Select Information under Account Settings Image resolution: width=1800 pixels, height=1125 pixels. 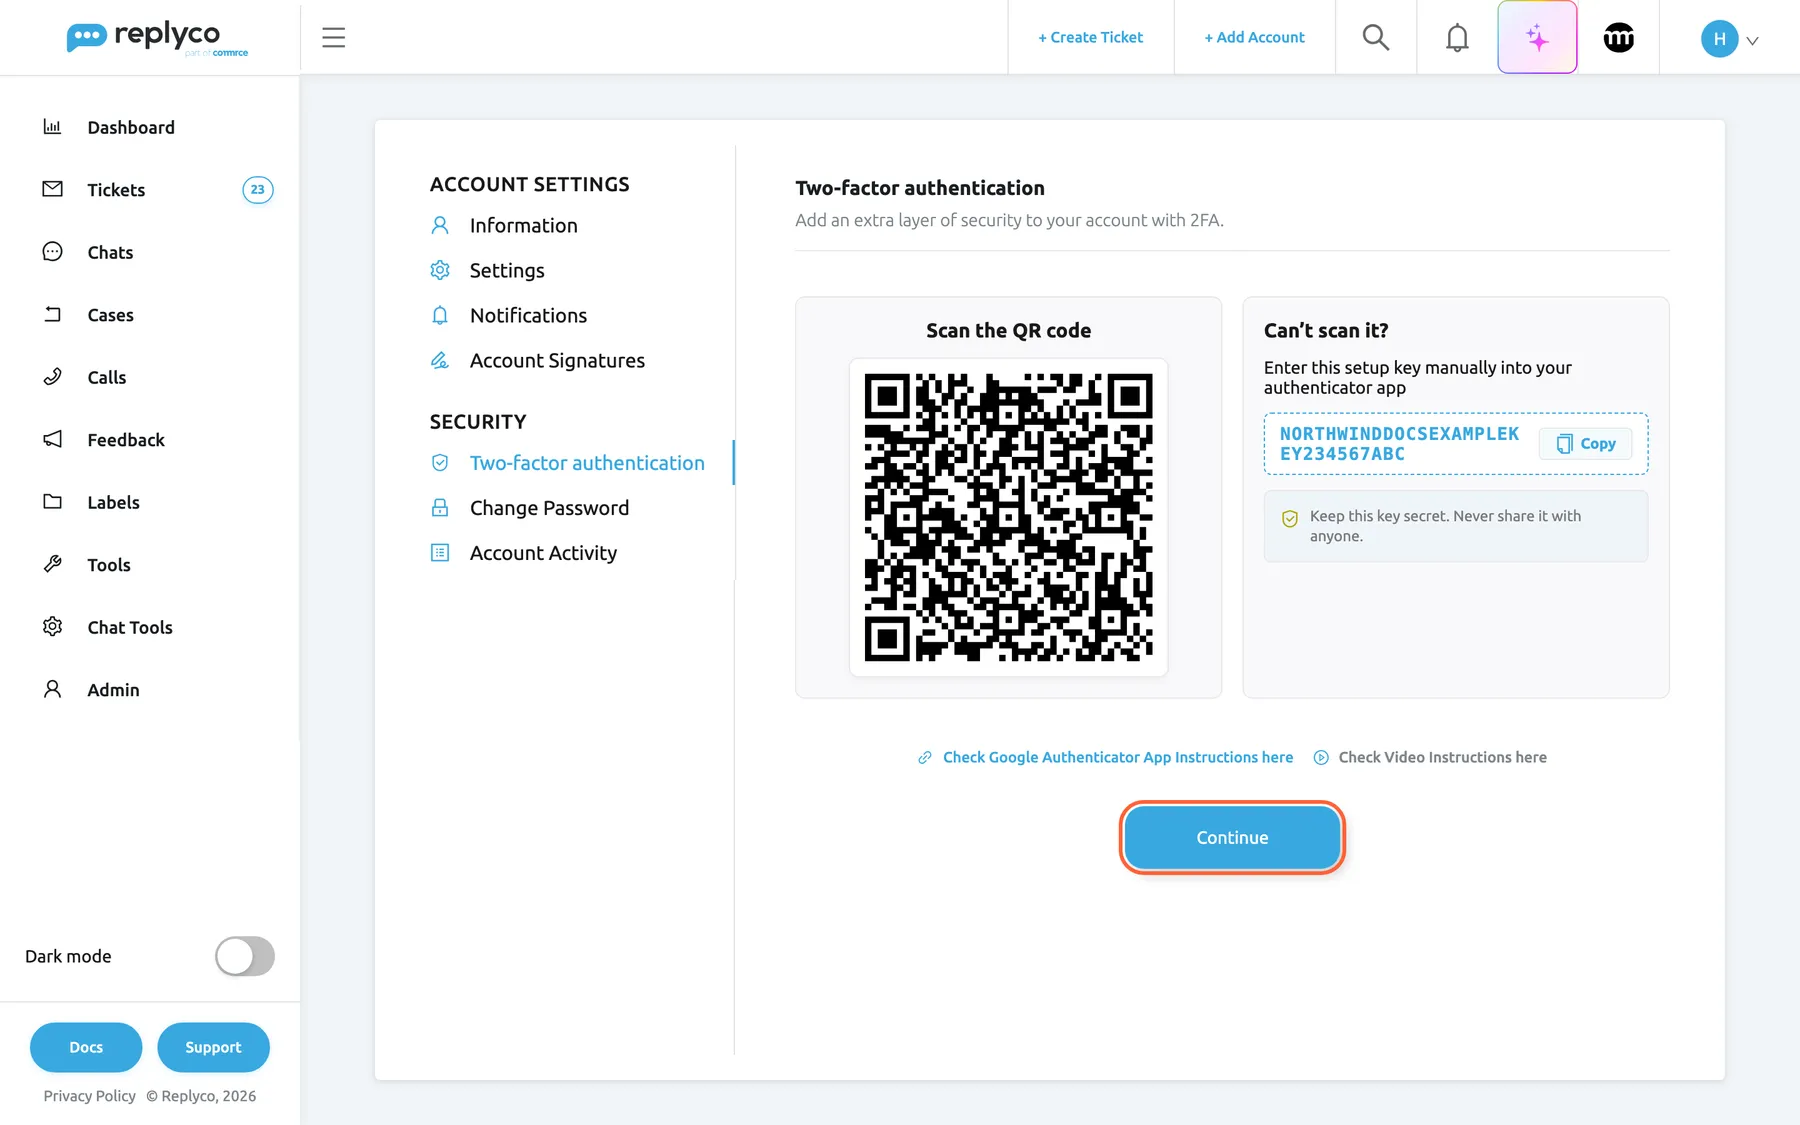point(523,225)
